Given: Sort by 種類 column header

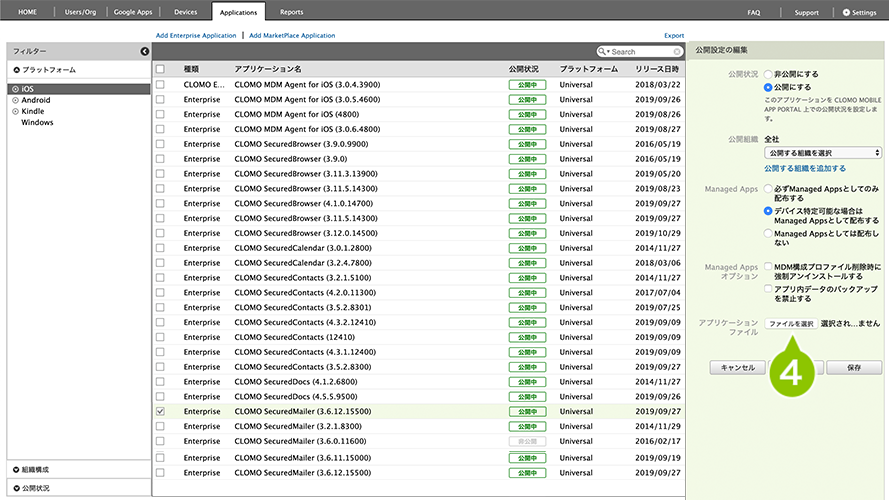Looking at the screenshot, I should point(191,69).
